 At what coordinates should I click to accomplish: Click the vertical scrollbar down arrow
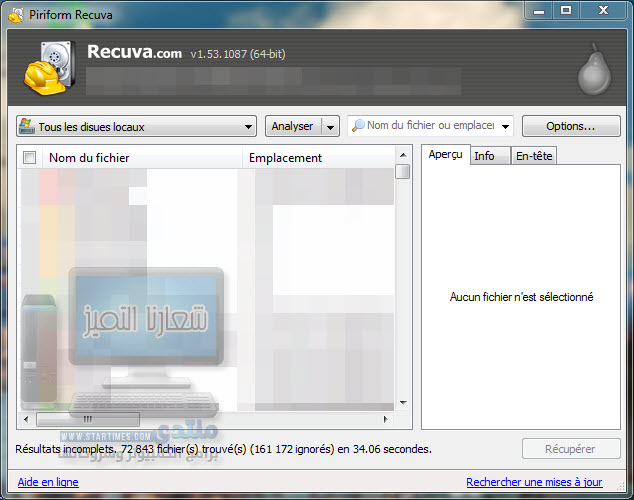[403, 402]
